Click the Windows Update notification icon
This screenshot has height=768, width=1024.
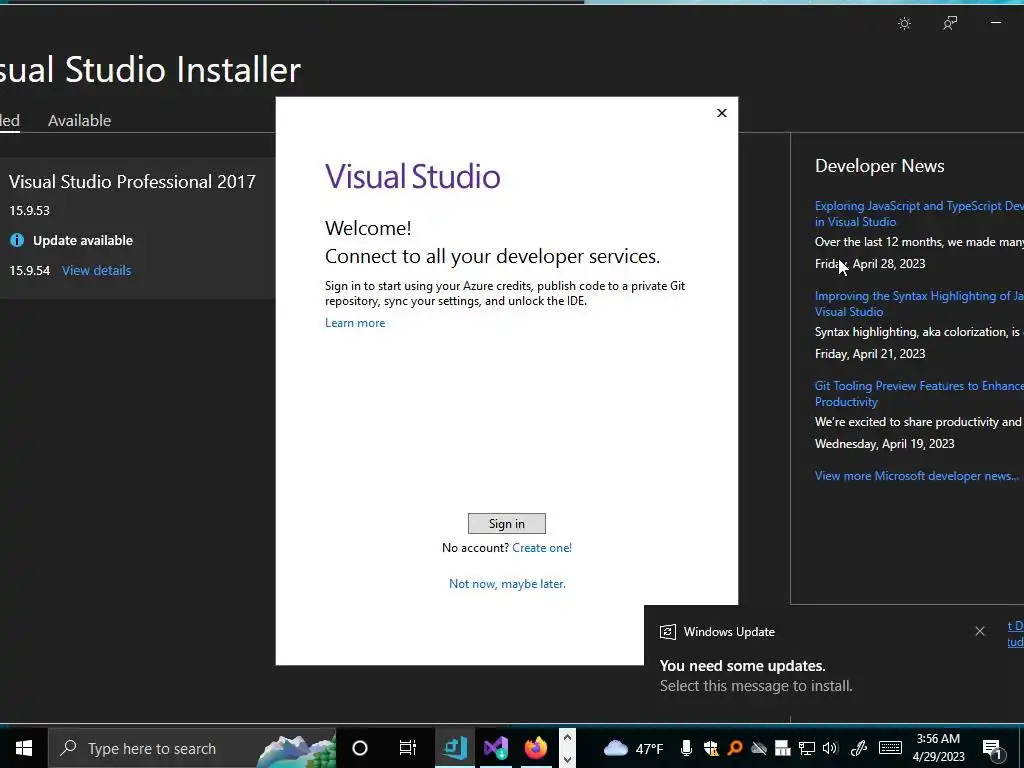[x=667, y=632]
